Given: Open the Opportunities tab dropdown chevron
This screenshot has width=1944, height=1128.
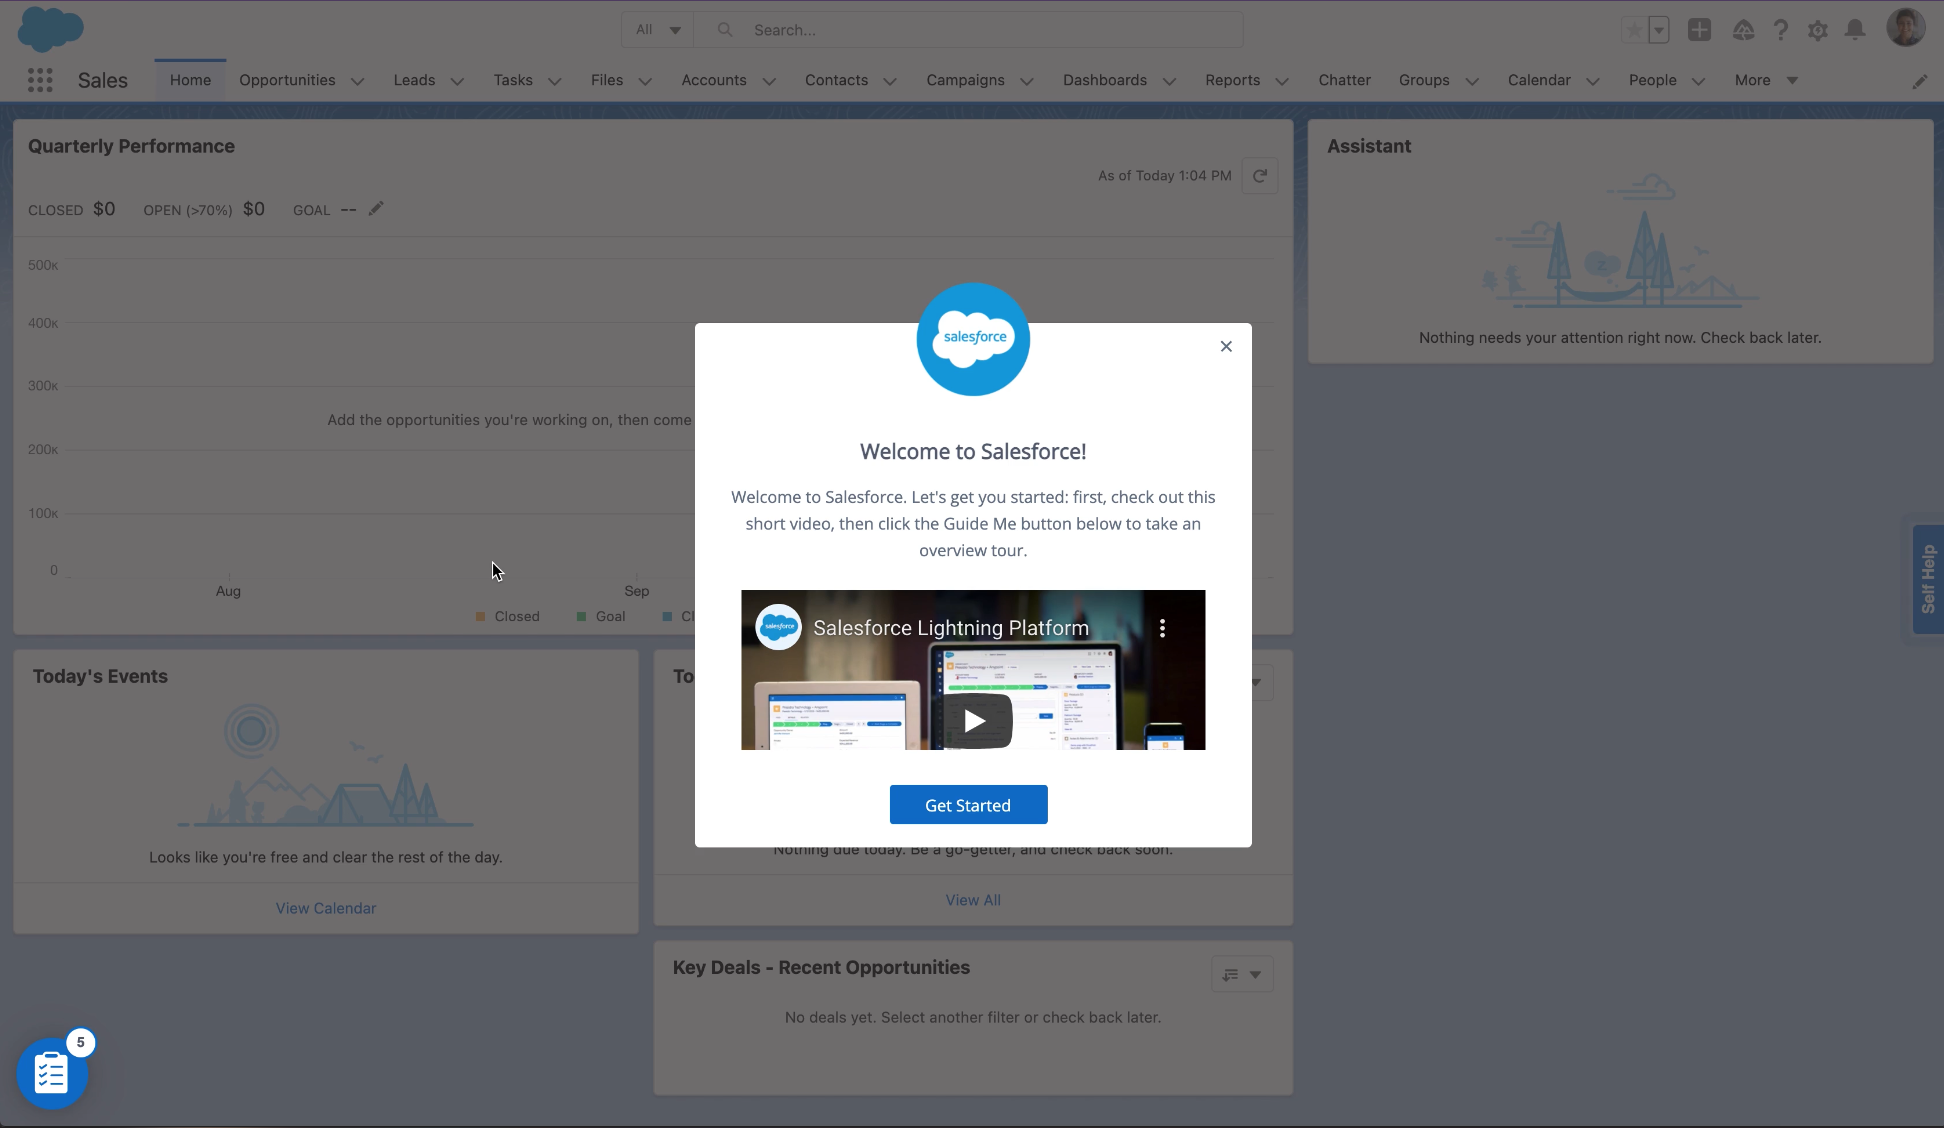Looking at the screenshot, I should (x=357, y=81).
